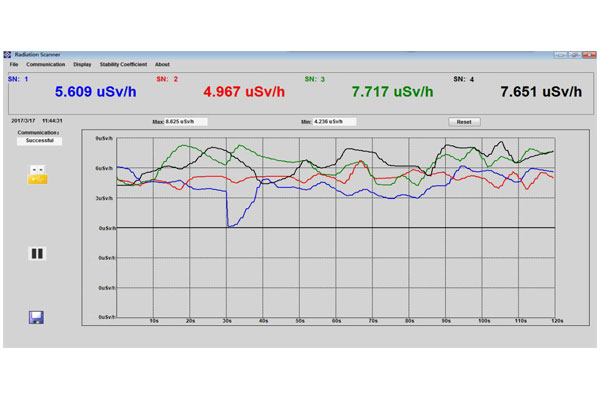Select the red SN 2 reading 4.967 uSv/h
This screenshot has width=600, height=400.
coord(250,92)
